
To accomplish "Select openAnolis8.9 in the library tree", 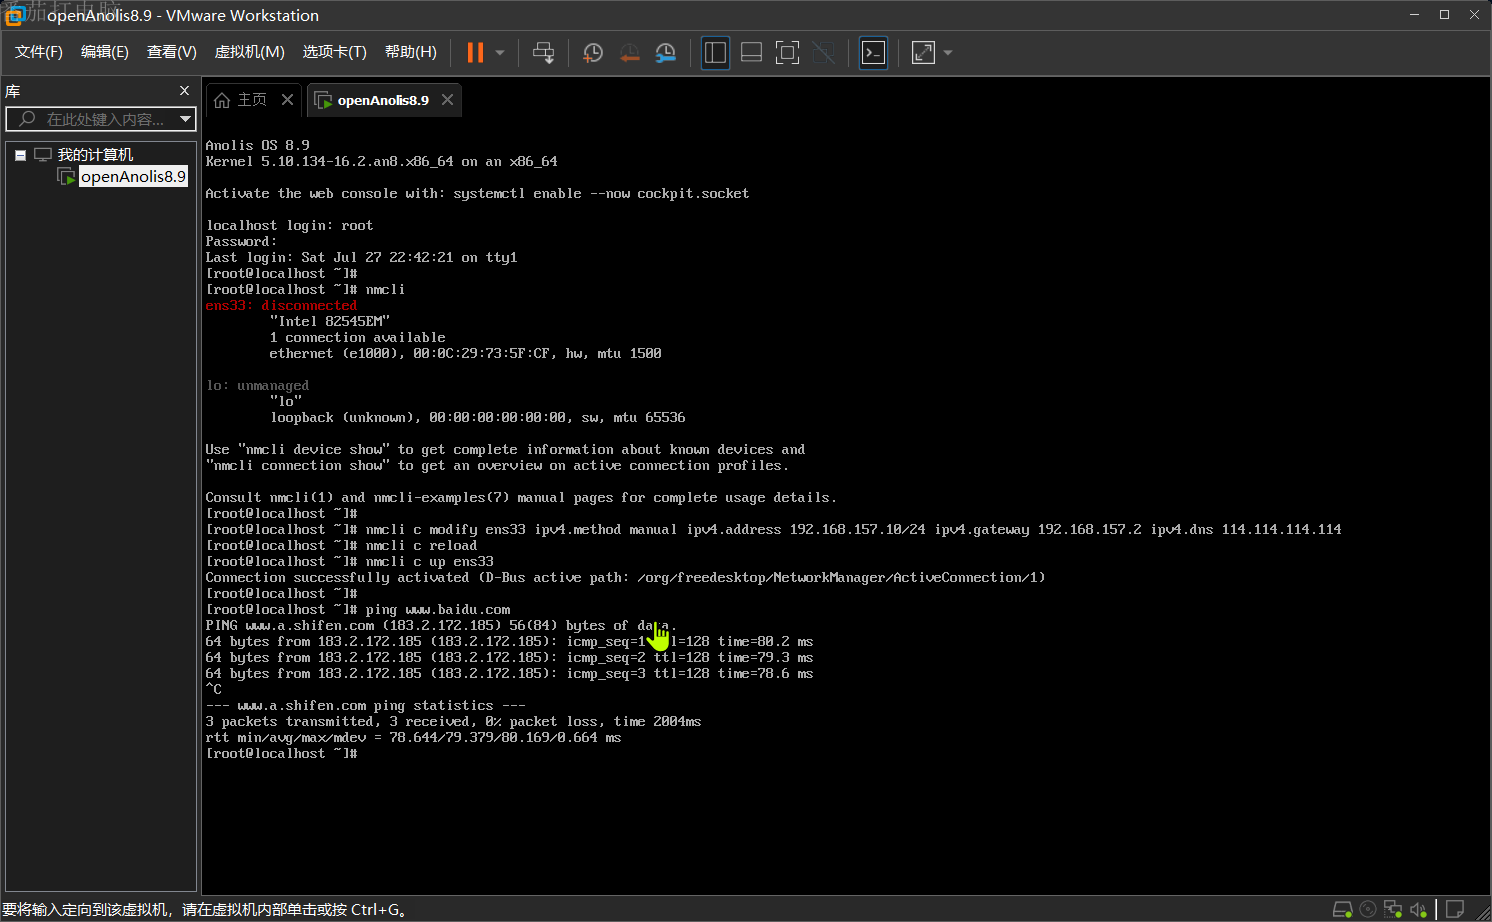I will pyautogui.click(x=133, y=177).
